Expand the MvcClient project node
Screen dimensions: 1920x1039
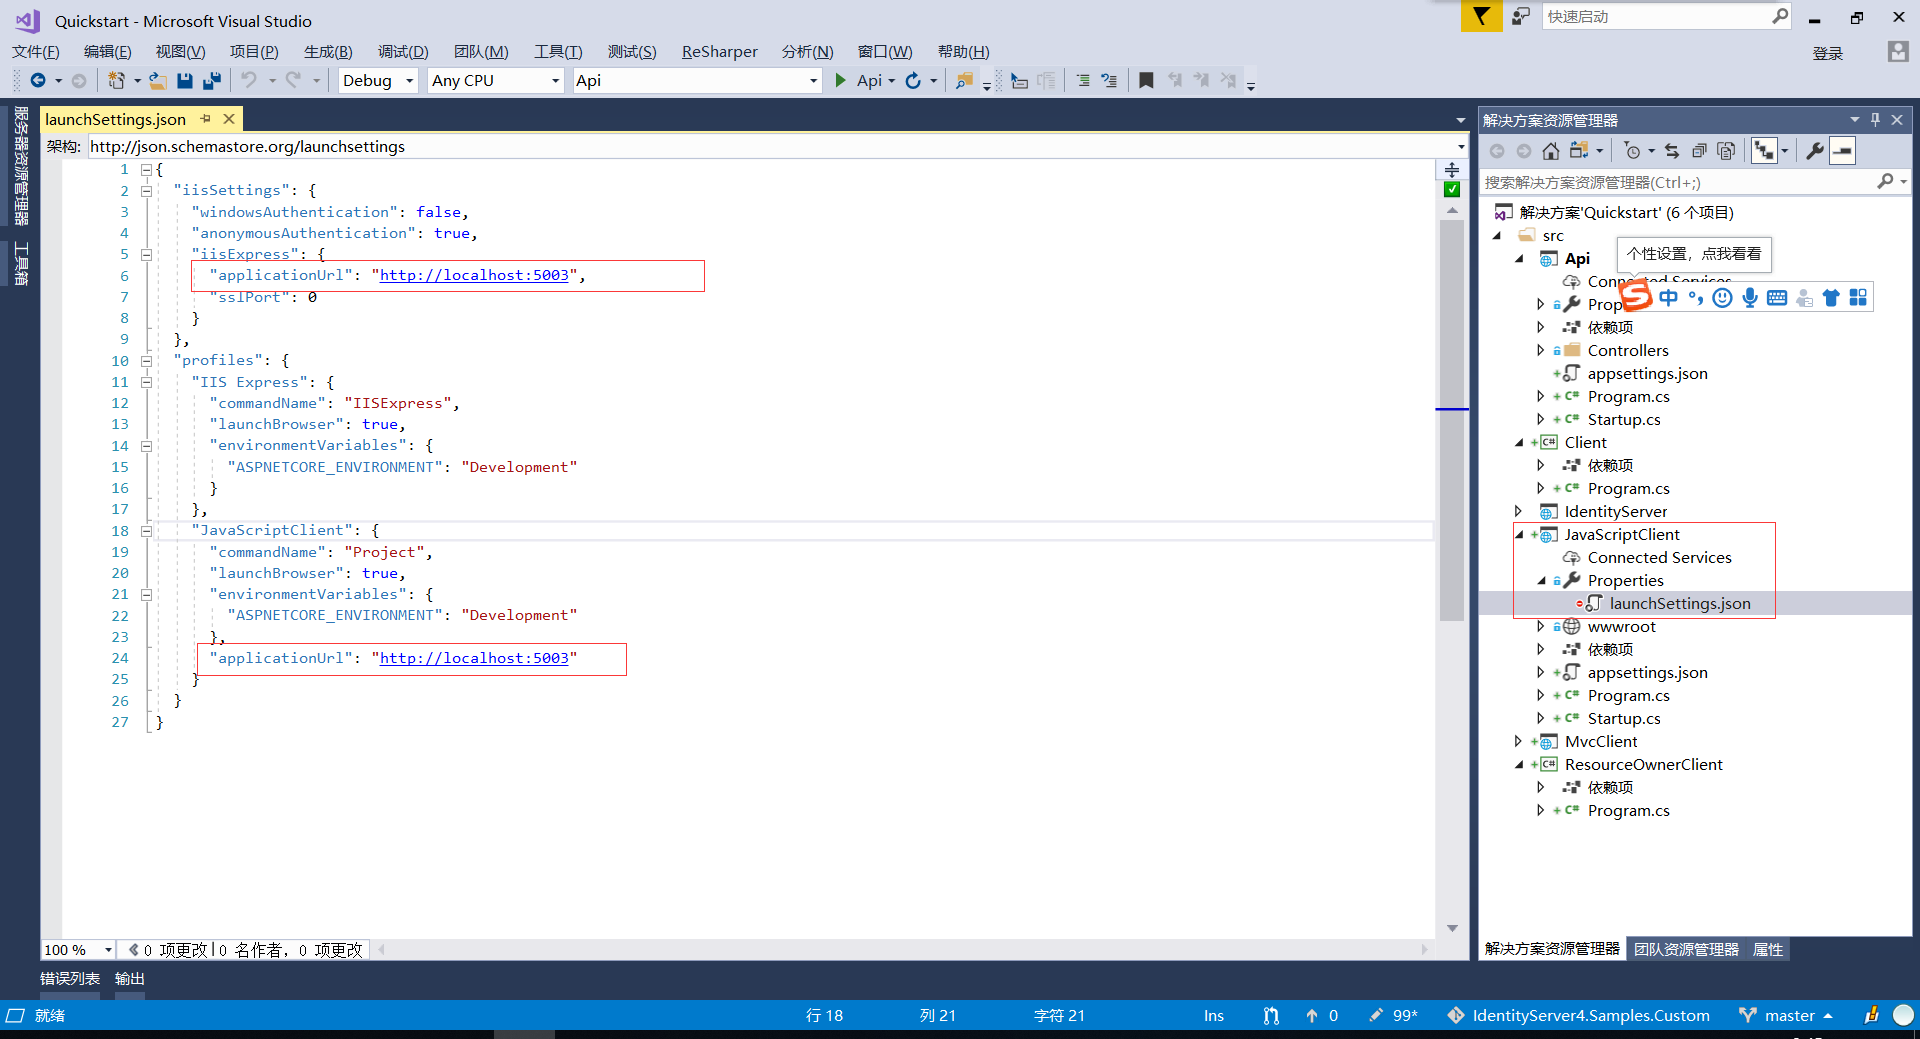1518,742
